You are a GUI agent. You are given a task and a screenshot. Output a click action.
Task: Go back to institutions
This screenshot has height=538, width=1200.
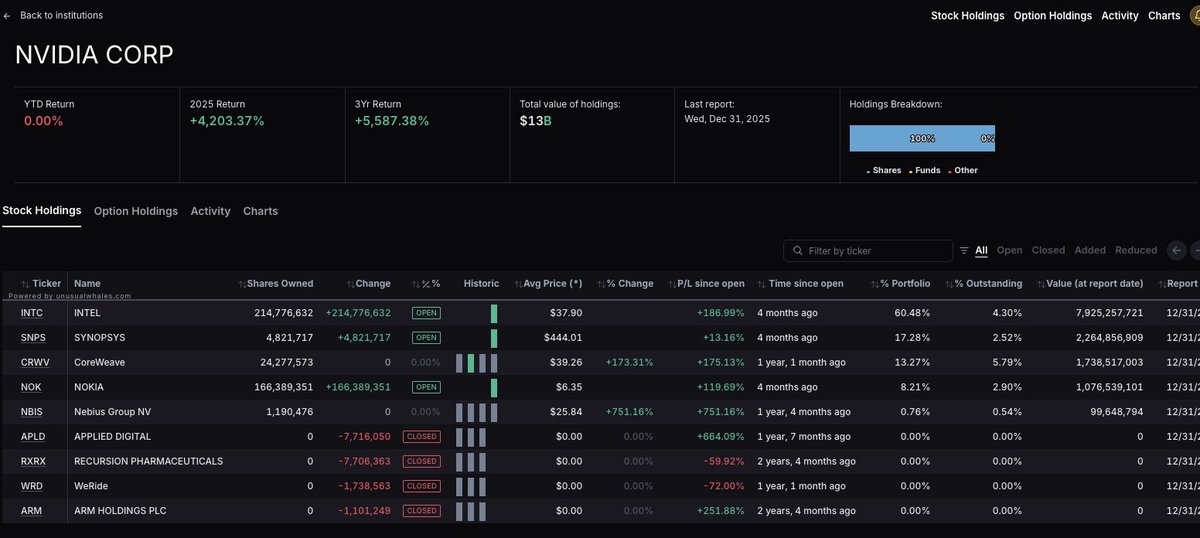click(61, 16)
